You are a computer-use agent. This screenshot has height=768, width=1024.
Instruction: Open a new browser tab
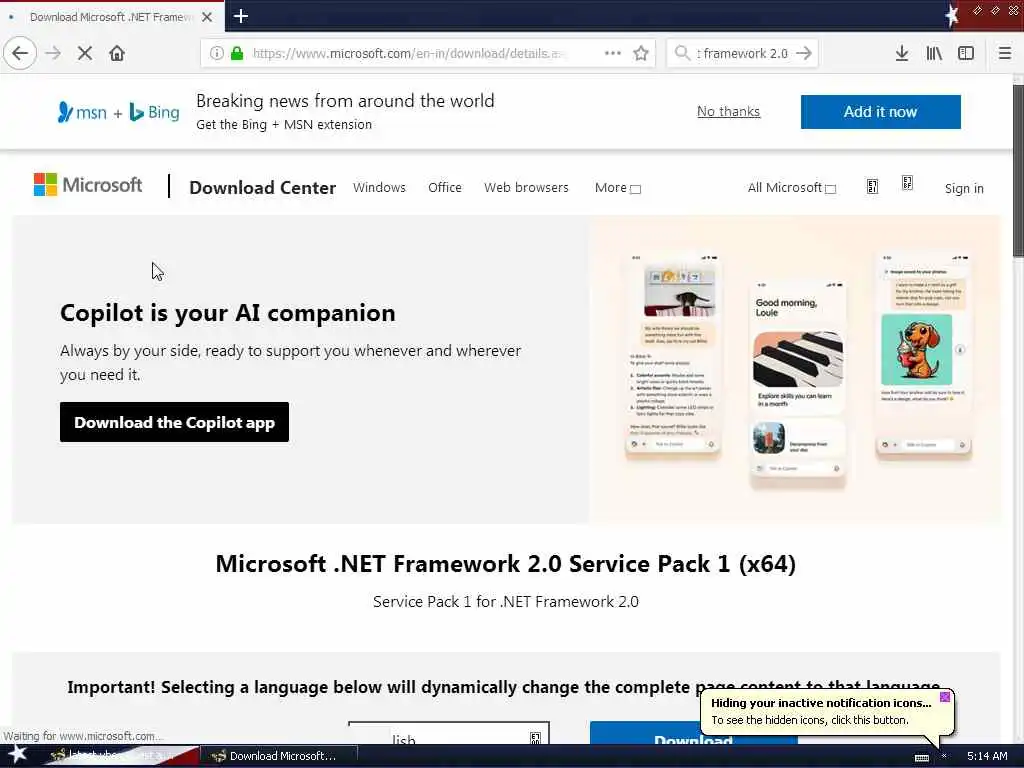240,16
